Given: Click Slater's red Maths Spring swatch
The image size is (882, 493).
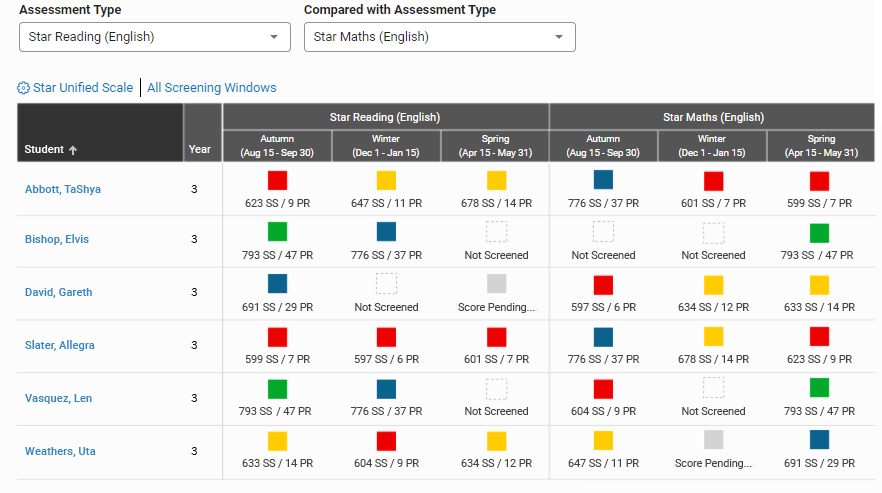Looking at the screenshot, I should click(x=820, y=337).
